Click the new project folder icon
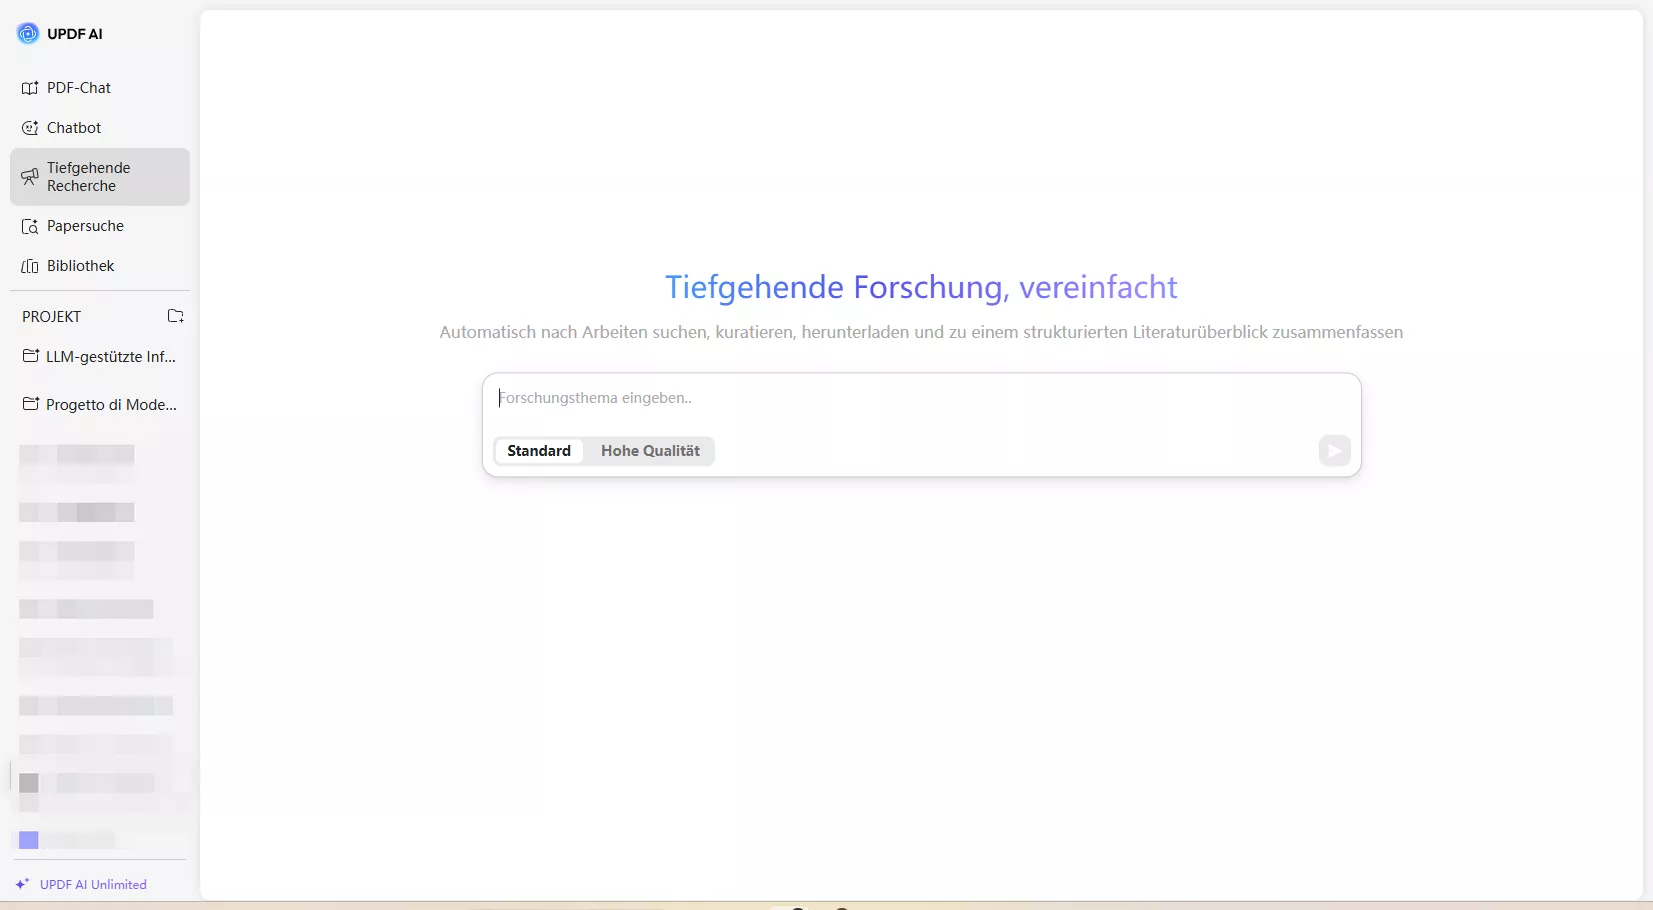The height and width of the screenshot is (910, 1653). [x=176, y=316]
